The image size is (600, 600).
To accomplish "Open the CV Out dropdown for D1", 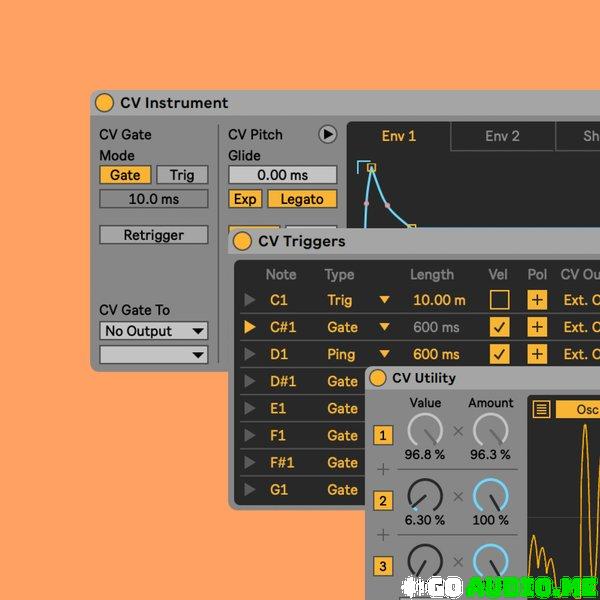I will click(581, 354).
